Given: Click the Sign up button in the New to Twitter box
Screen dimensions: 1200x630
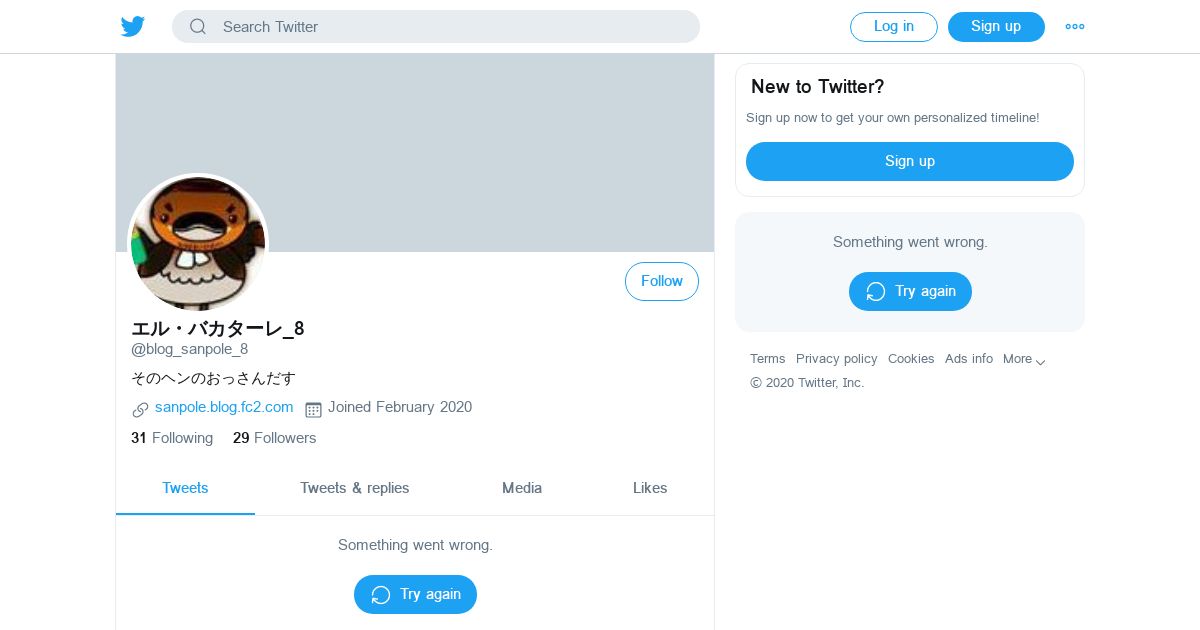Looking at the screenshot, I should pyautogui.click(x=910, y=161).
